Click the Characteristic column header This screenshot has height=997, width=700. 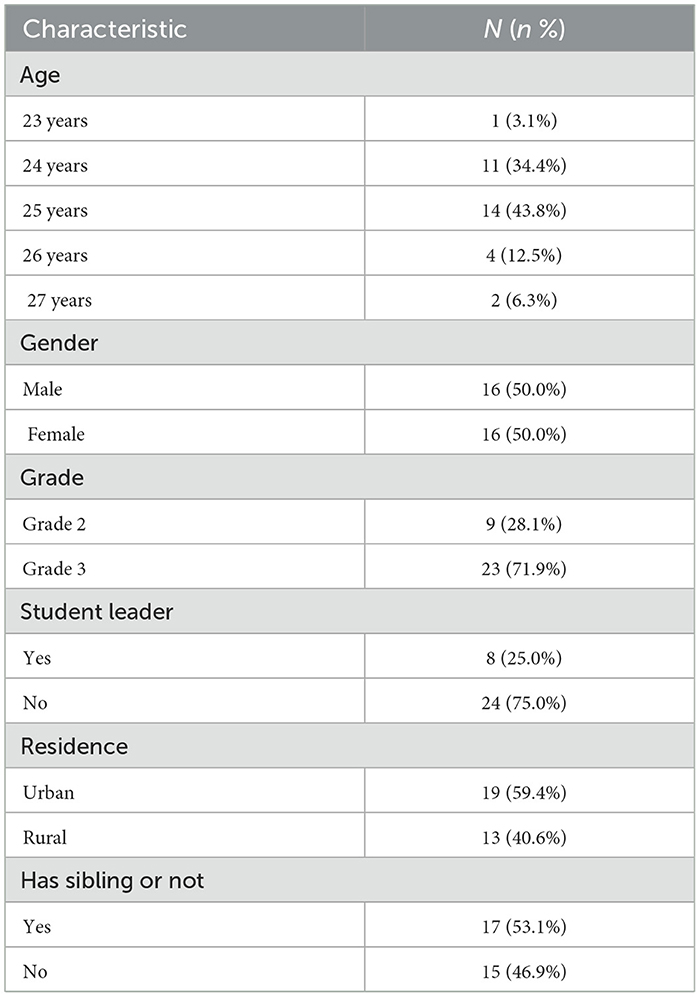pos(104,29)
